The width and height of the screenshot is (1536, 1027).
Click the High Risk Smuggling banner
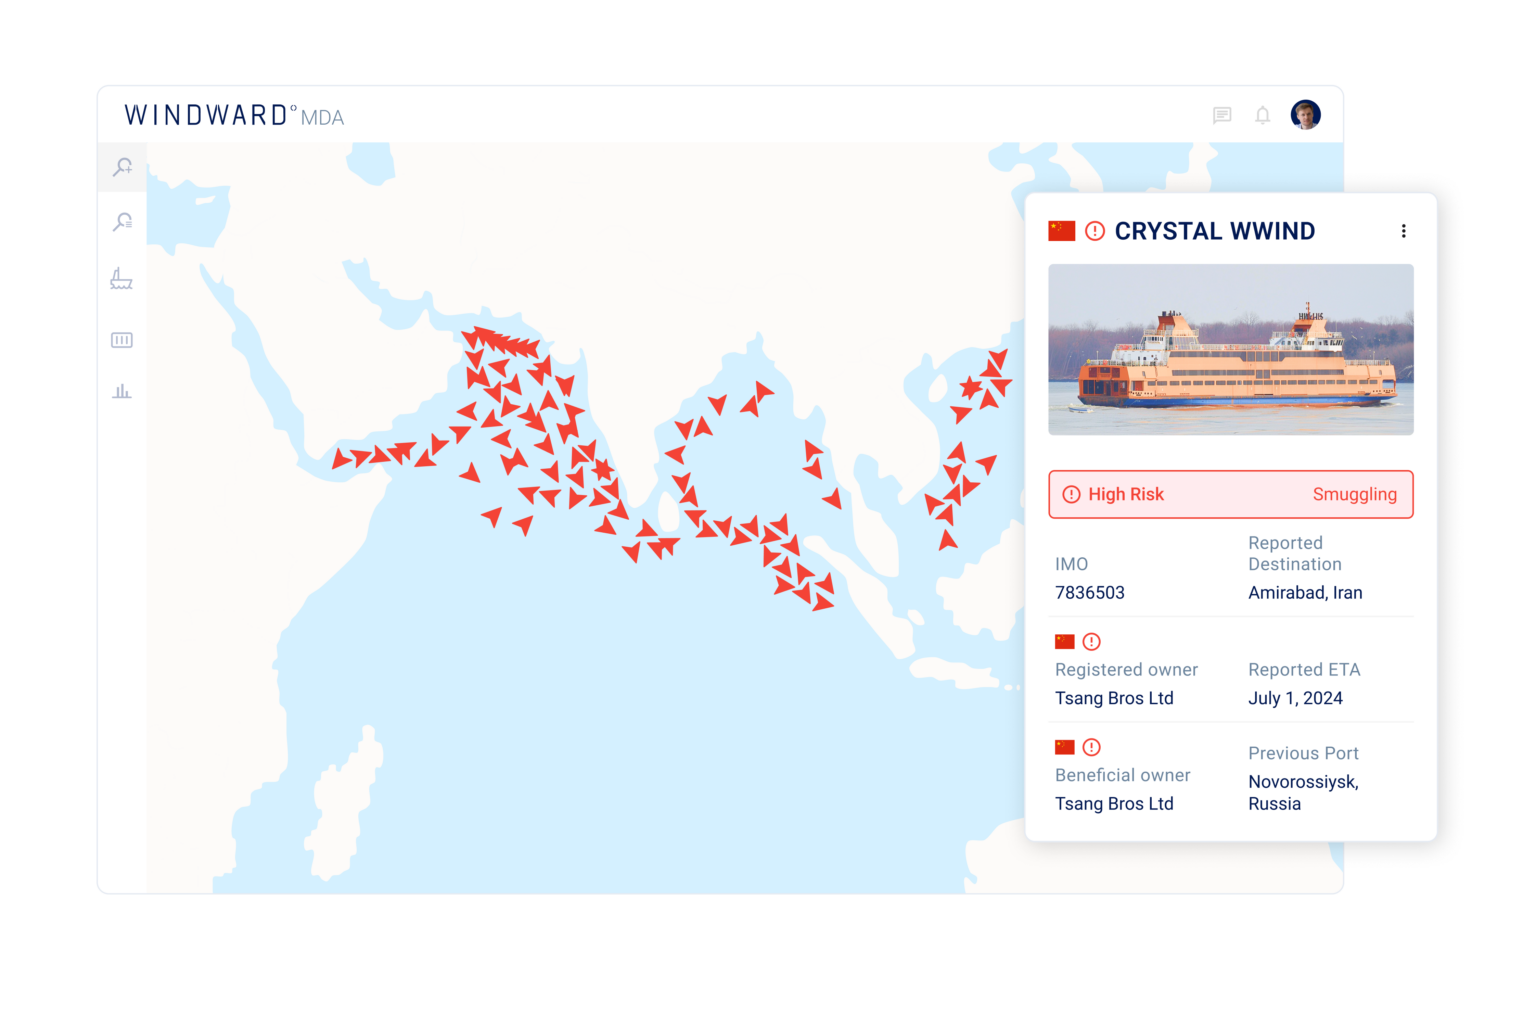point(1230,494)
